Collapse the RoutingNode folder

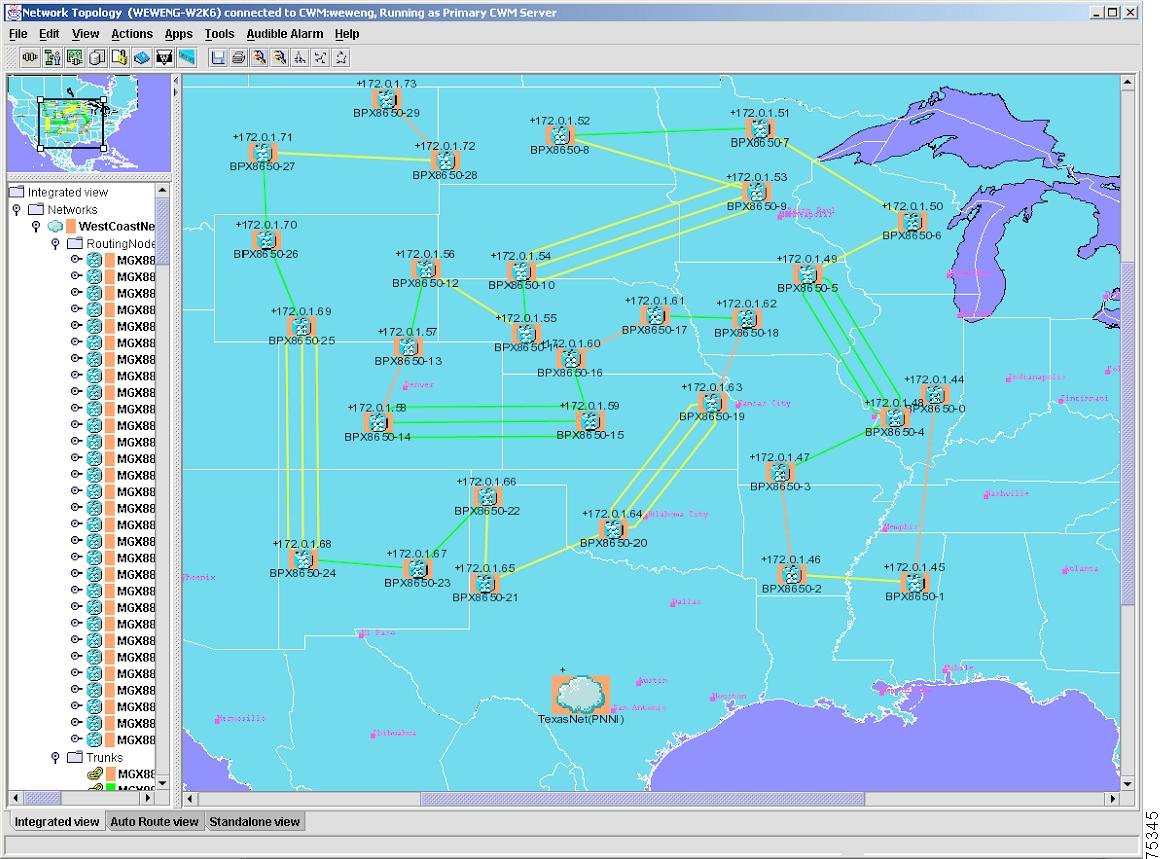(x=55, y=243)
